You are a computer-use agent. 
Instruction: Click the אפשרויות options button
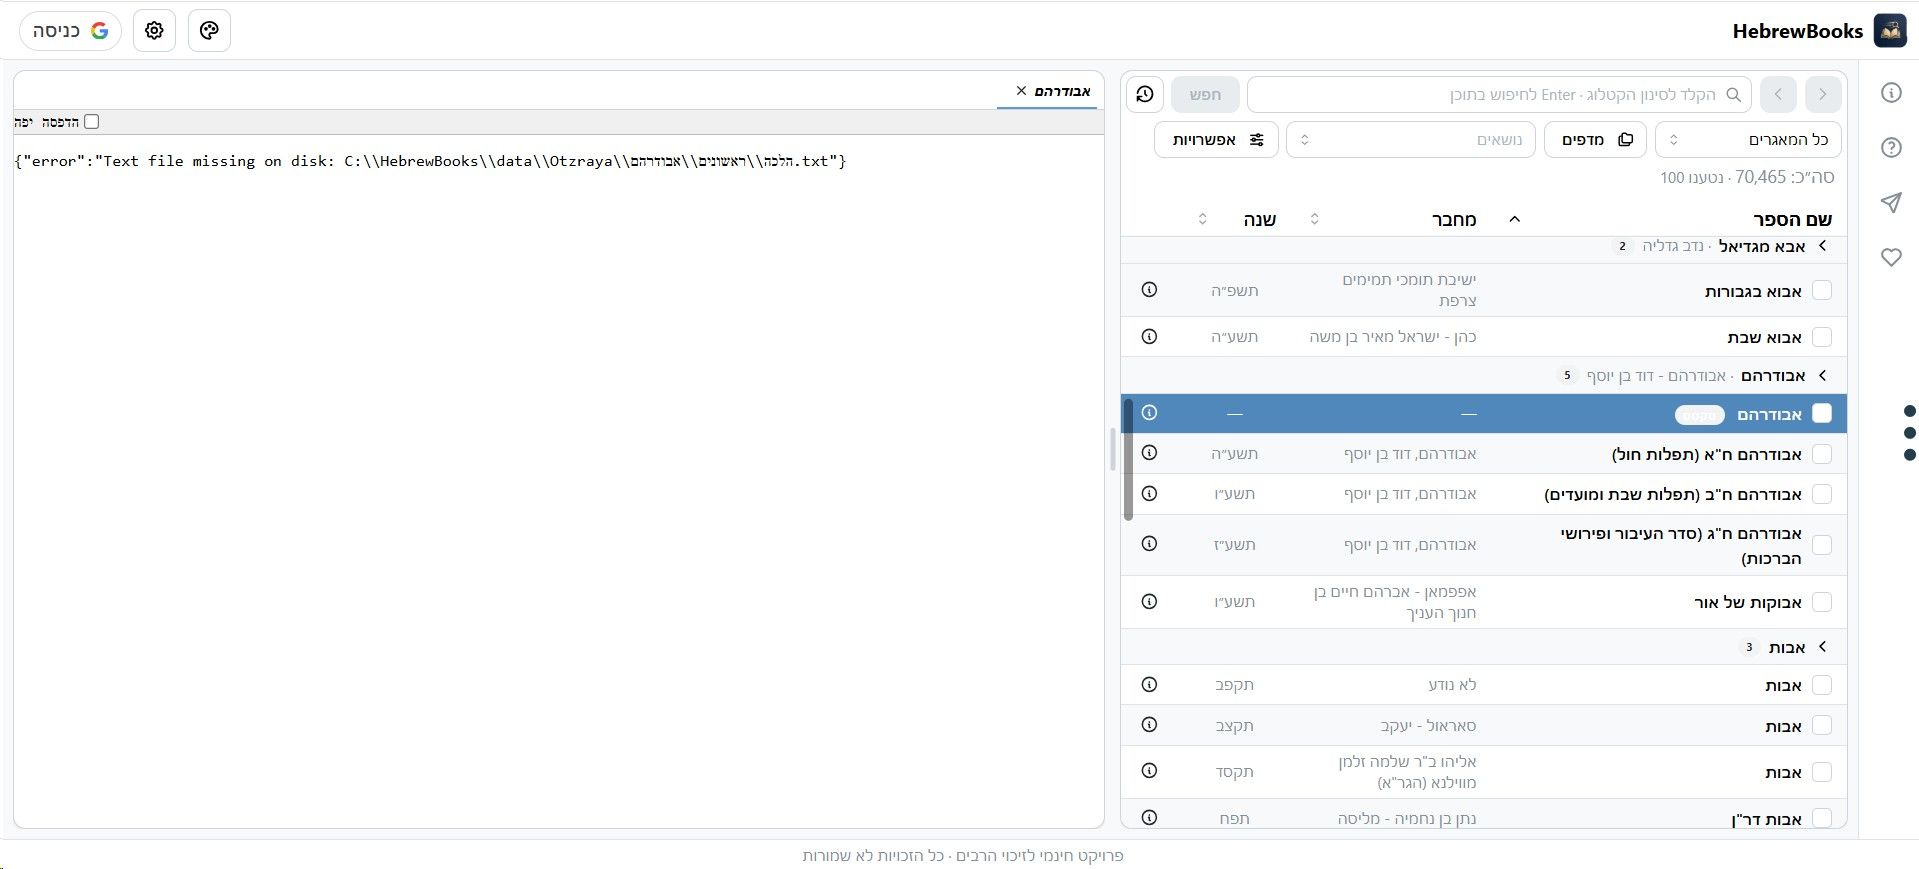[x=1216, y=140]
